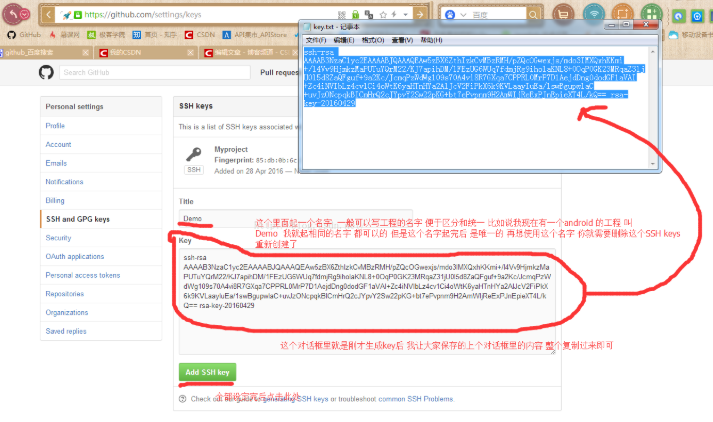This screenshot has width=713, height=422.
Task: Open Billing settings
Action: [55, 200]
